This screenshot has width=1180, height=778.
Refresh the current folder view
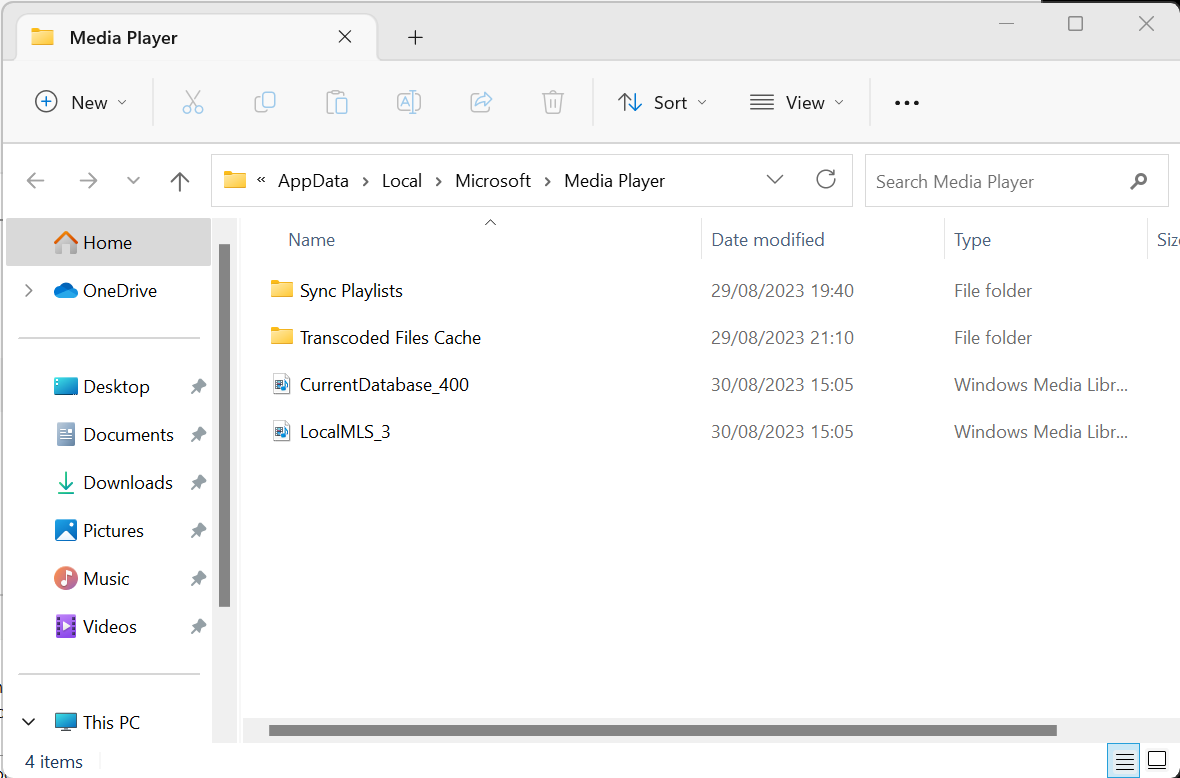(826, 180)
